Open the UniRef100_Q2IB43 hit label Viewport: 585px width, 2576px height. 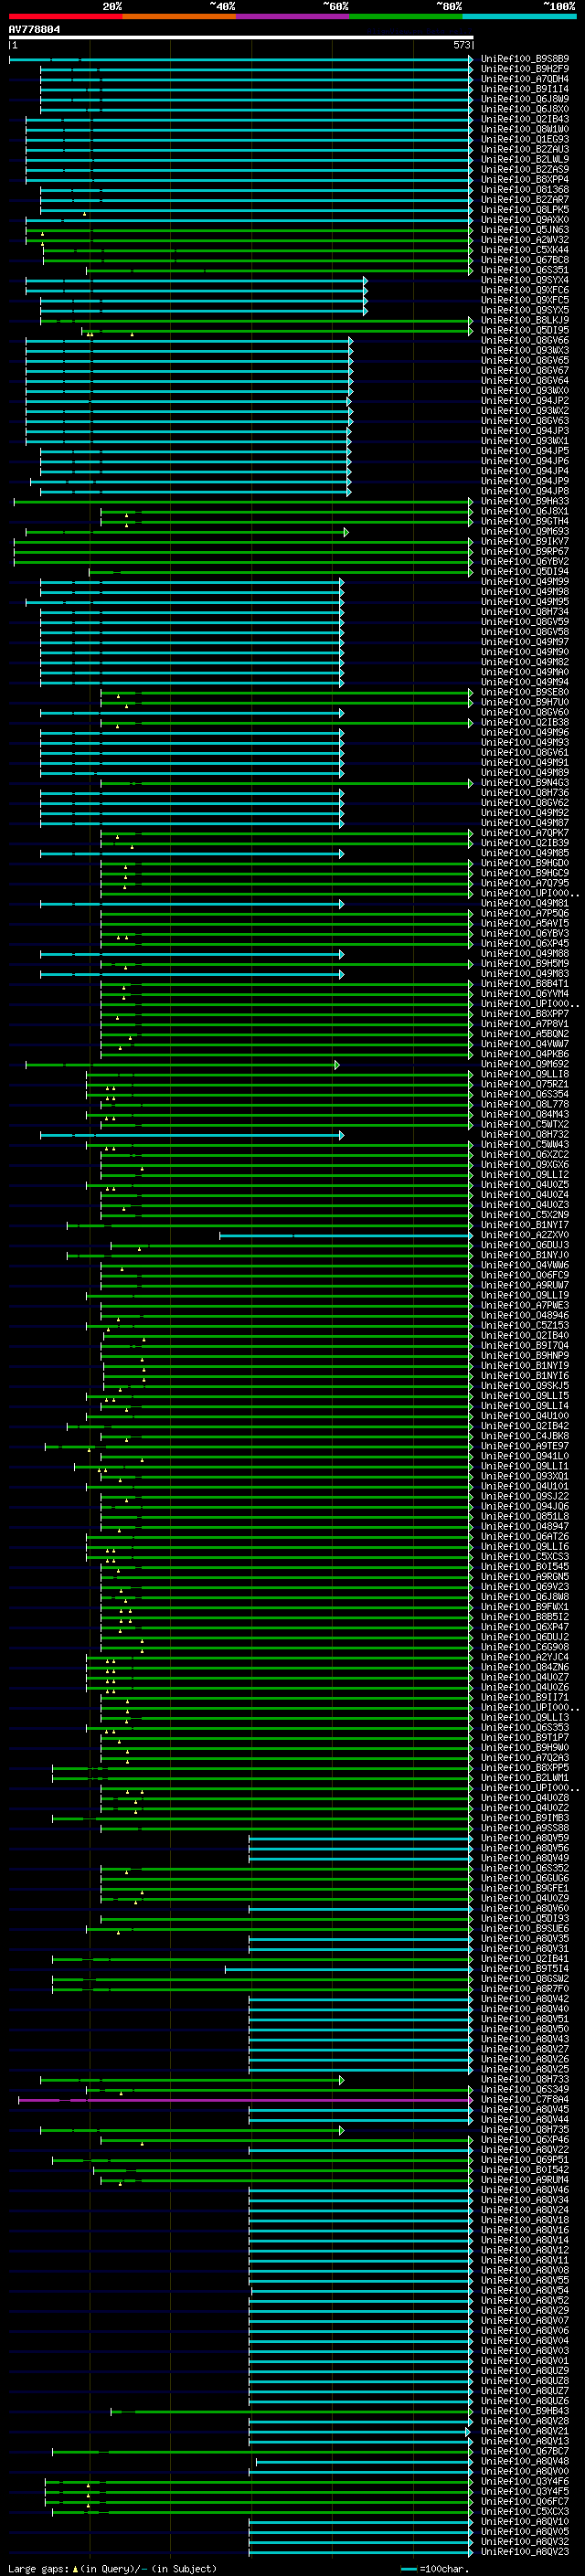pos(525,119)
